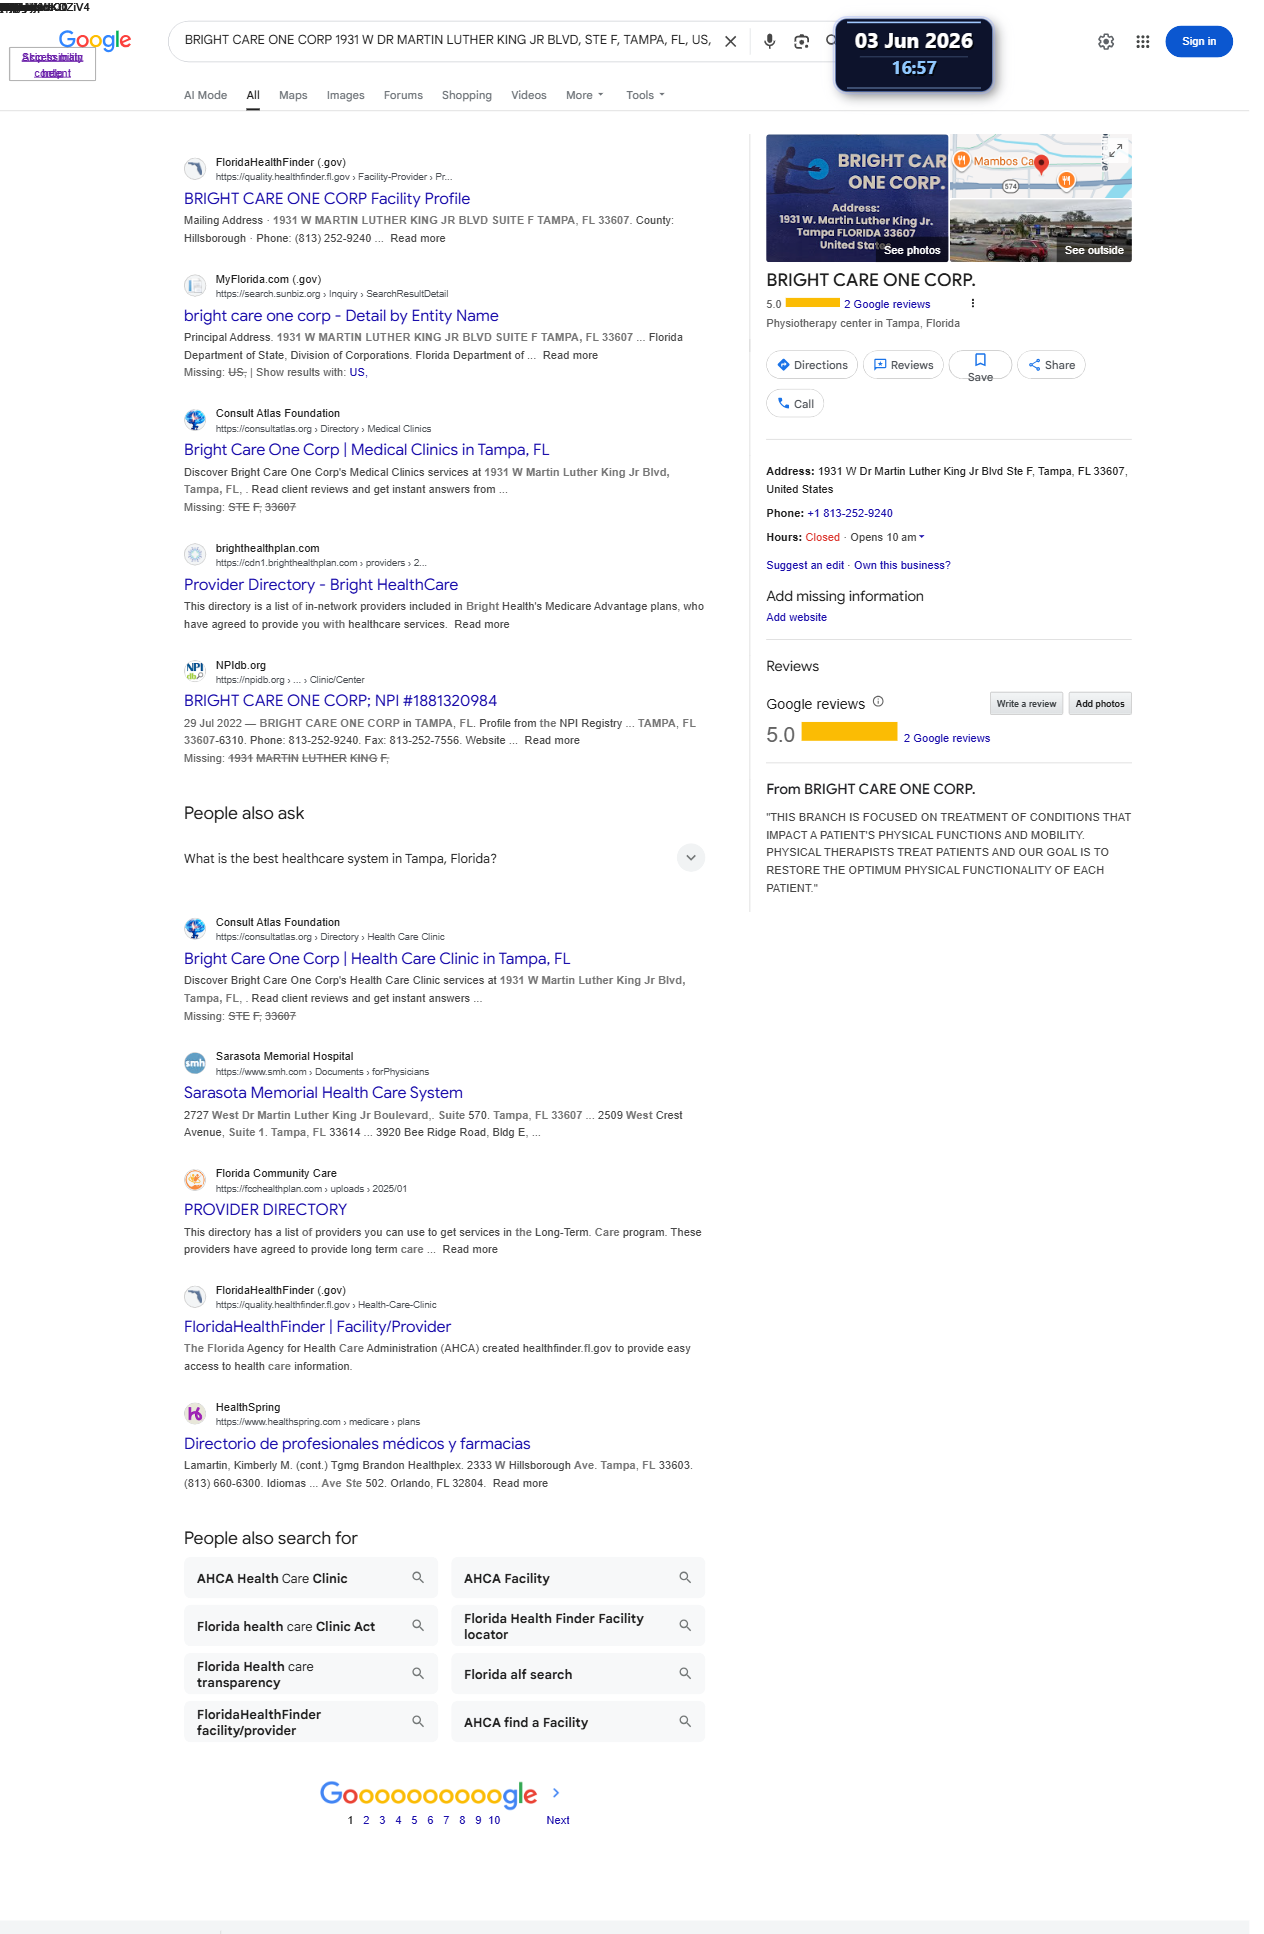
Task: Call Bright Care One Corp button
Action: pos(795,404)
